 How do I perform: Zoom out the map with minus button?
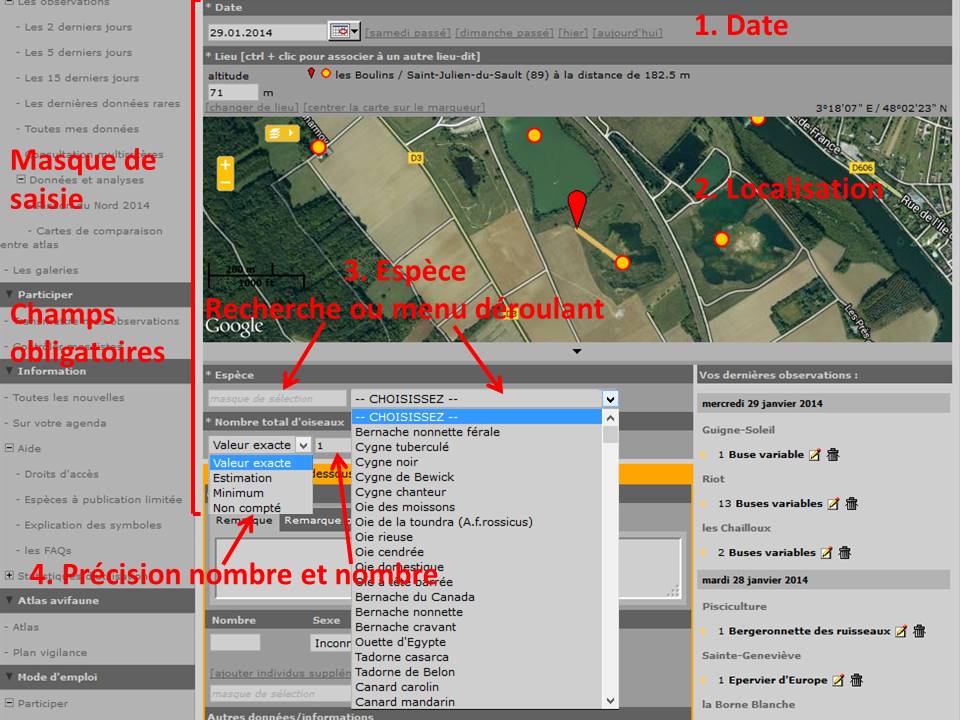225,182
